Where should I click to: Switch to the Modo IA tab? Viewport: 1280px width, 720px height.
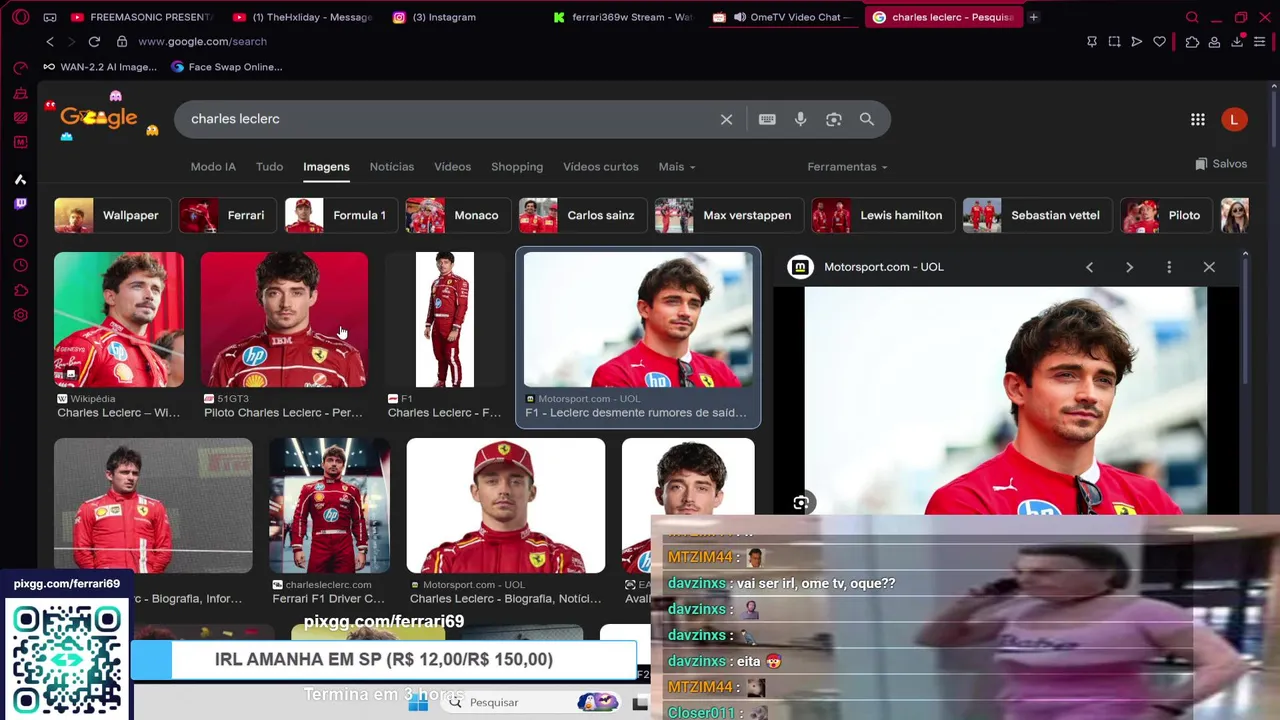(x=213, y=167)
